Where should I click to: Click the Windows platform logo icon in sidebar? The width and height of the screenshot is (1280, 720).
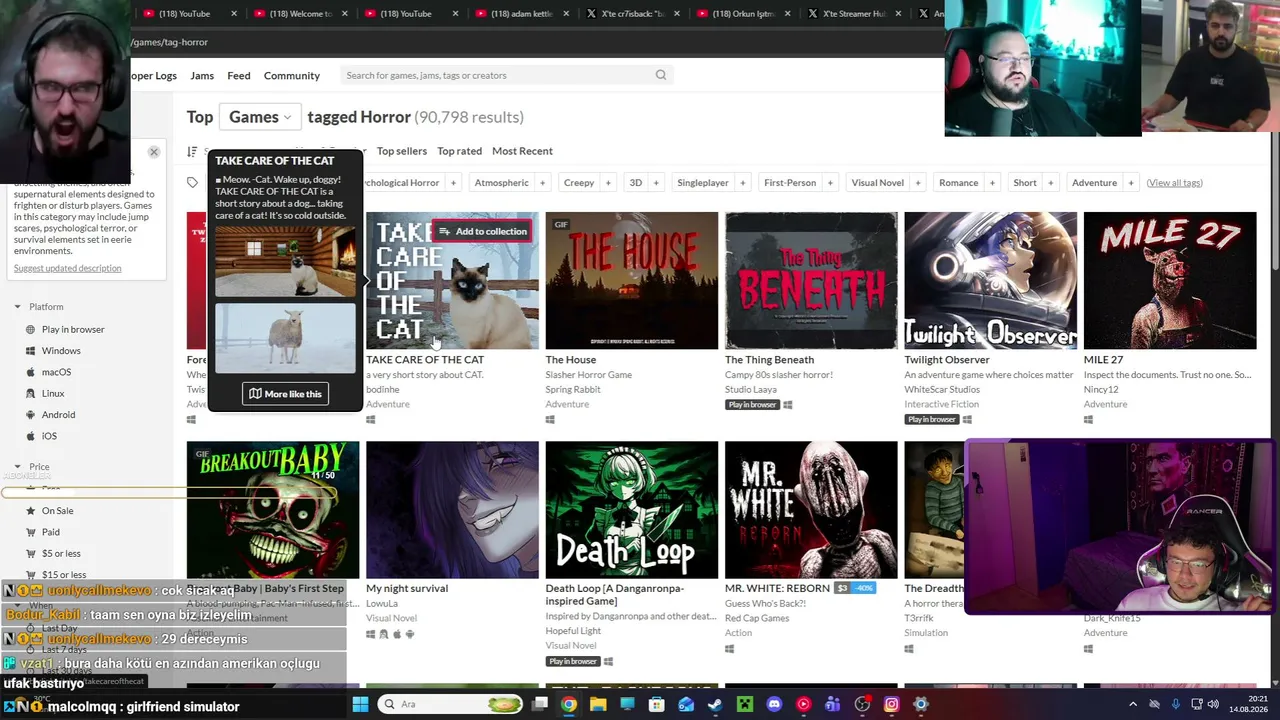click(x=31, y=351)
